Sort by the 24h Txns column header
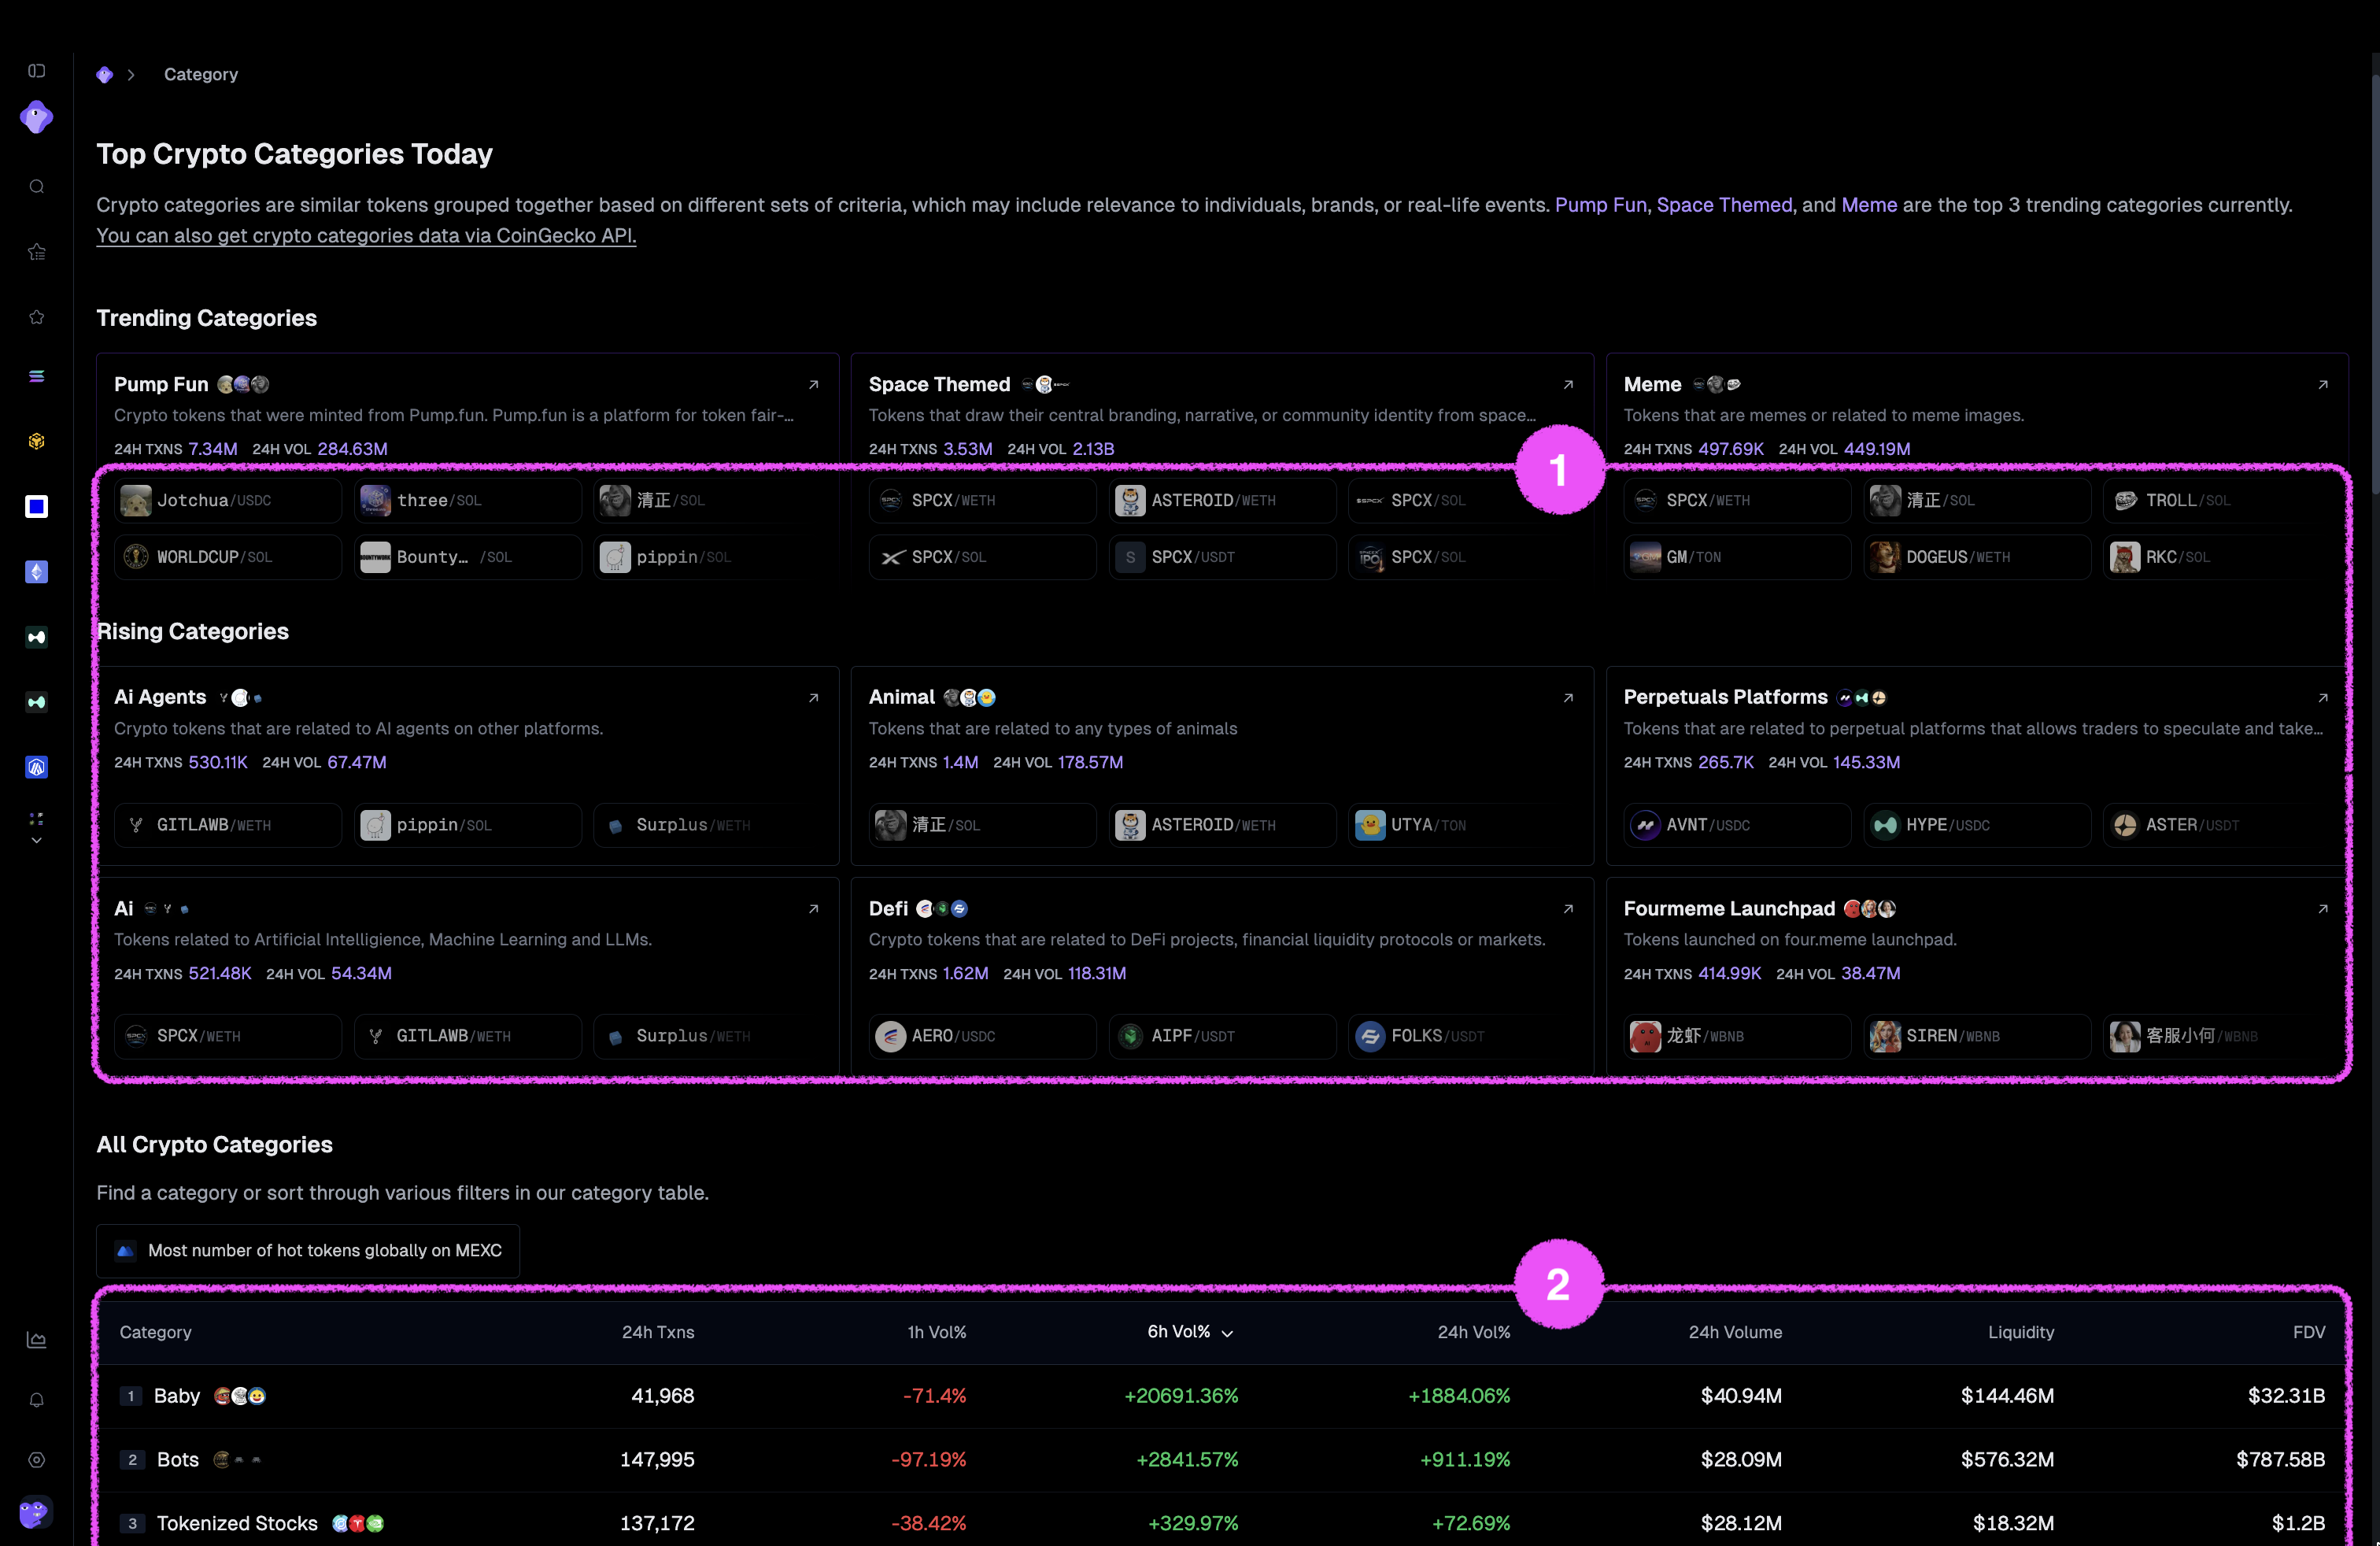 pyautogui.click(x=658, y=1332)
